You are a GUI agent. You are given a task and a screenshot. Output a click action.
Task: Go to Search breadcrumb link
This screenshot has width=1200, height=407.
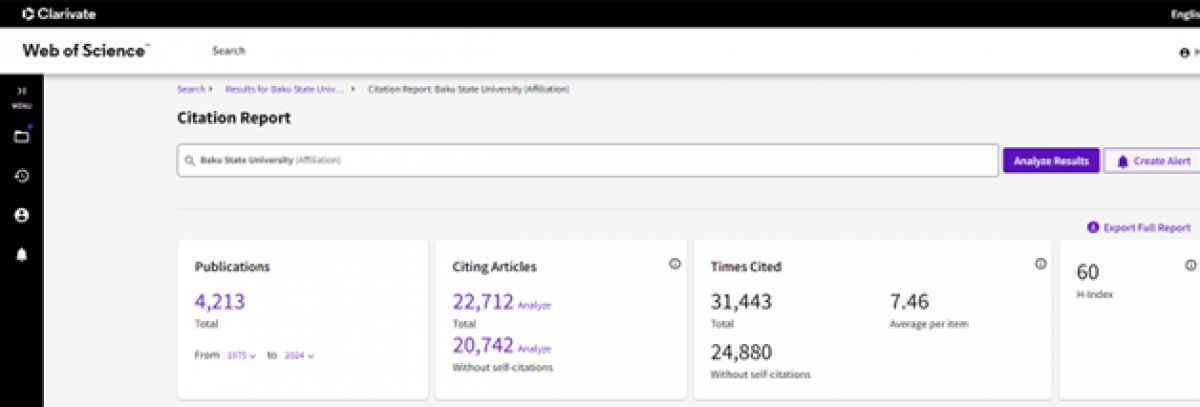(x=190, y=89)
